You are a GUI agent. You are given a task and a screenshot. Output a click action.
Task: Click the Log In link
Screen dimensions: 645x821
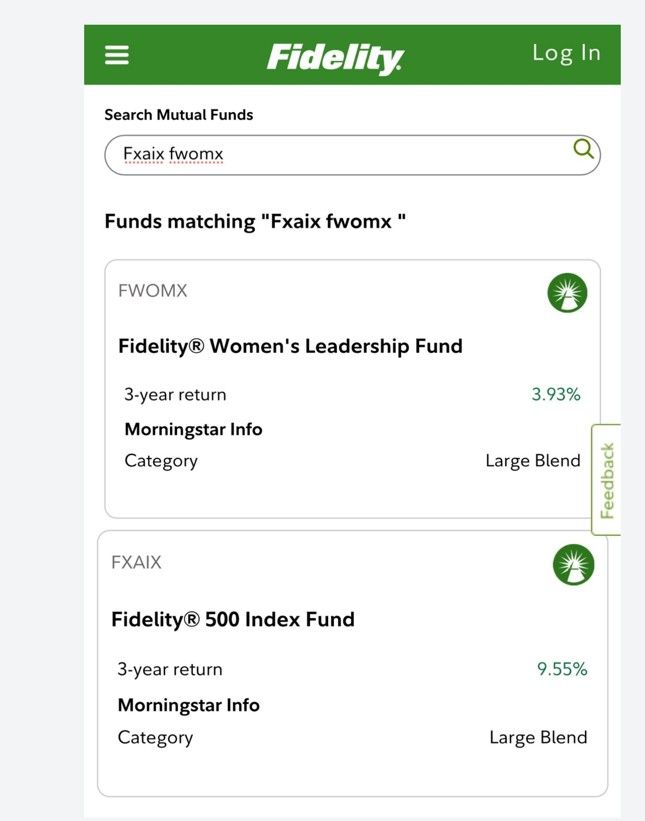point(566,53)
